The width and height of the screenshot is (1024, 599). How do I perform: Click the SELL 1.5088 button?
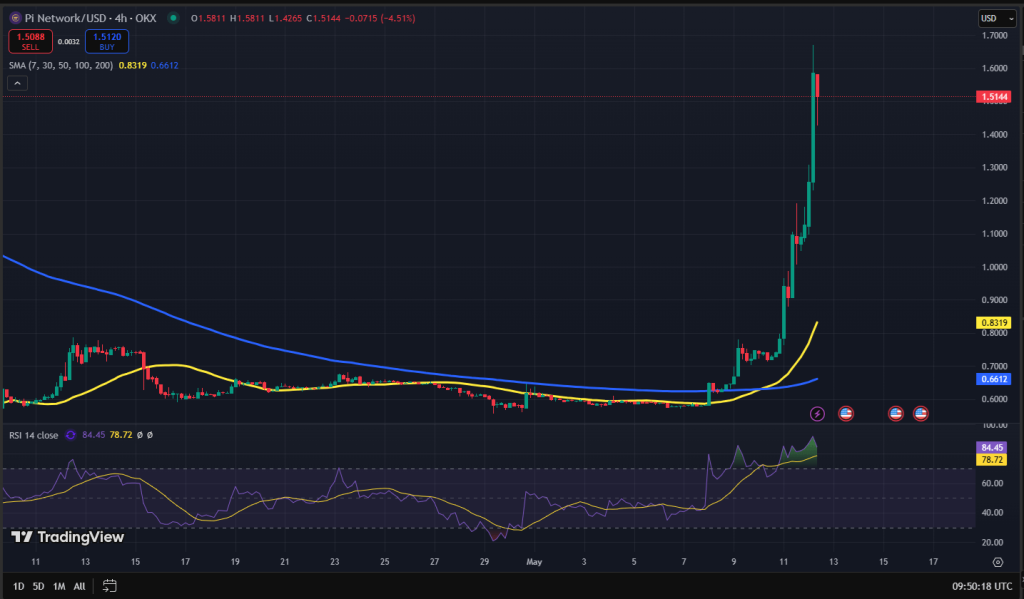pyautogui.click(x=31, y=41)
